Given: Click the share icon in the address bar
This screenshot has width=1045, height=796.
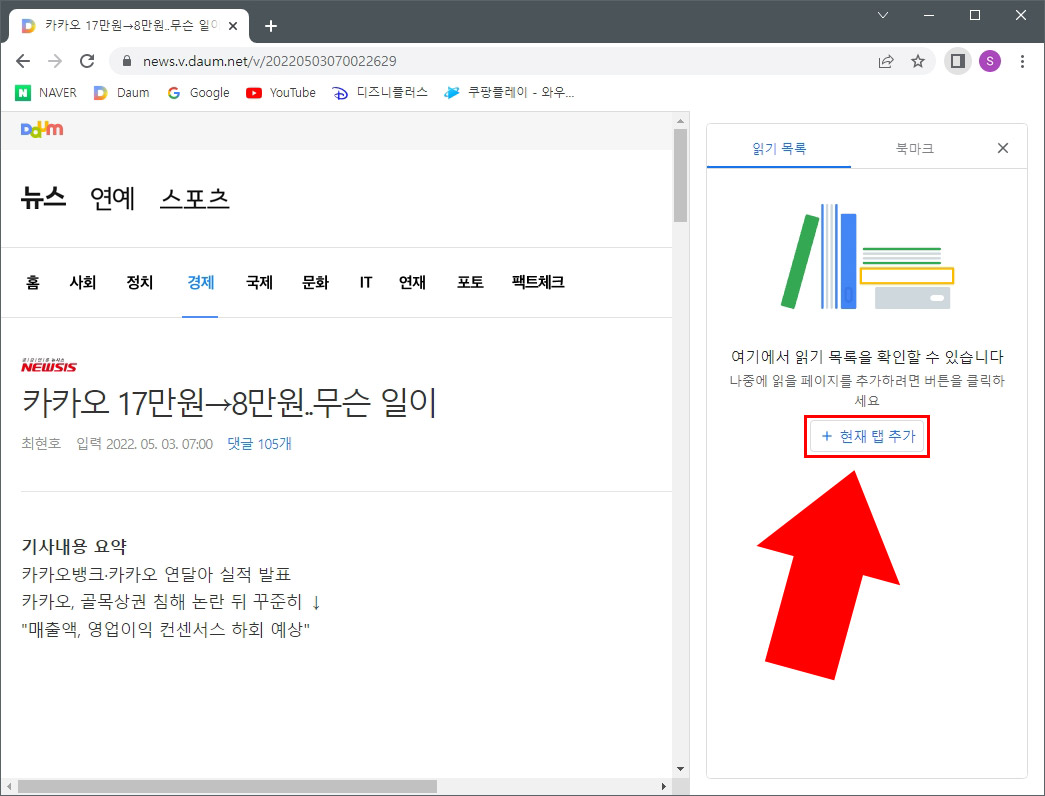Looking at the screenshot, I should pos(886,61).
